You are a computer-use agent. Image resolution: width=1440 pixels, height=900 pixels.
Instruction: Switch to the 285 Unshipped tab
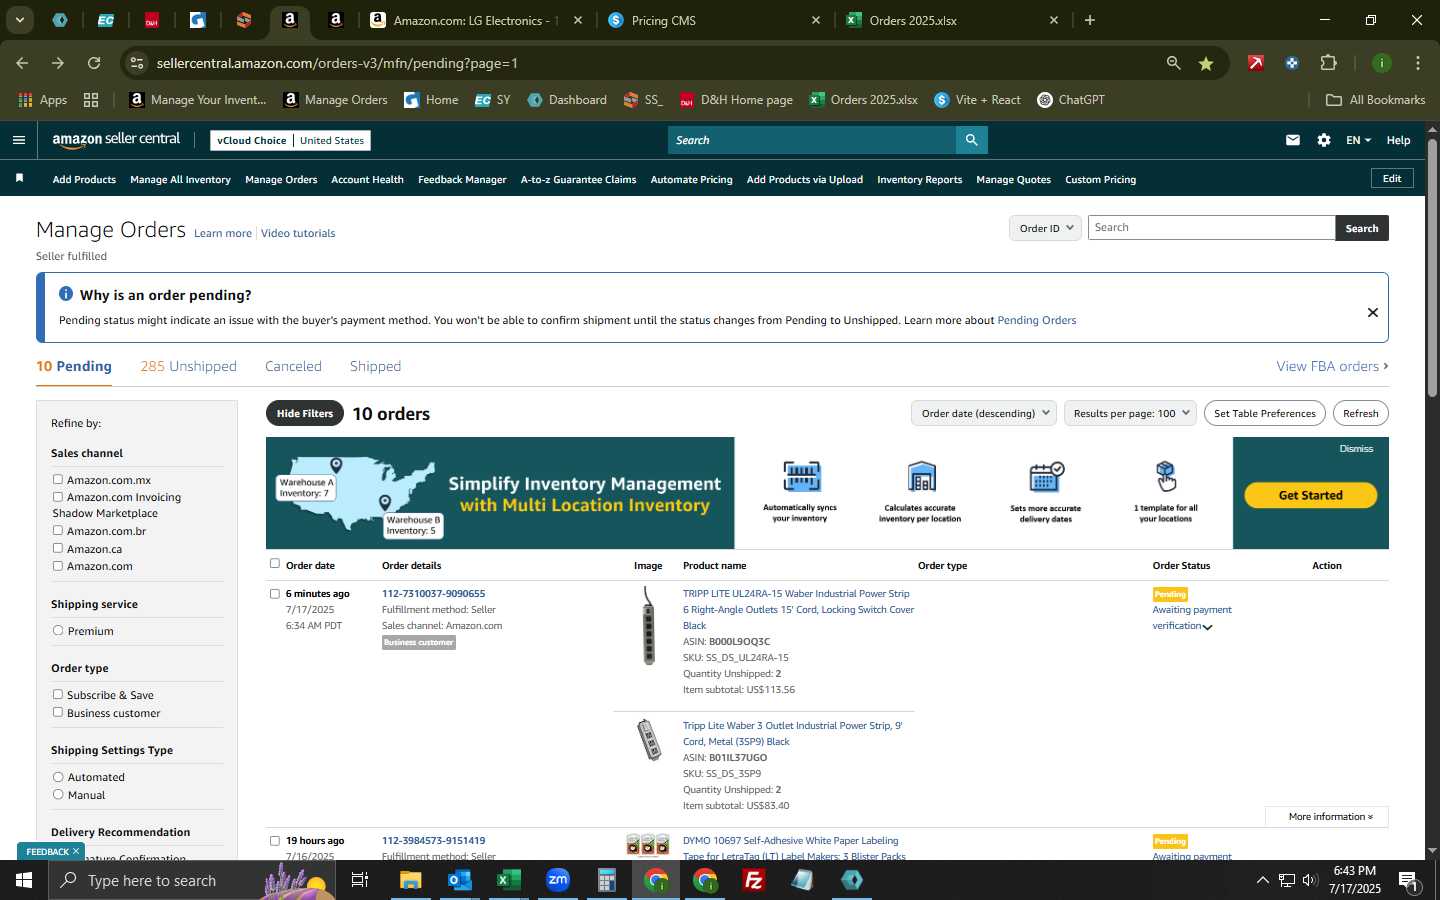click(x=188, y=367)
